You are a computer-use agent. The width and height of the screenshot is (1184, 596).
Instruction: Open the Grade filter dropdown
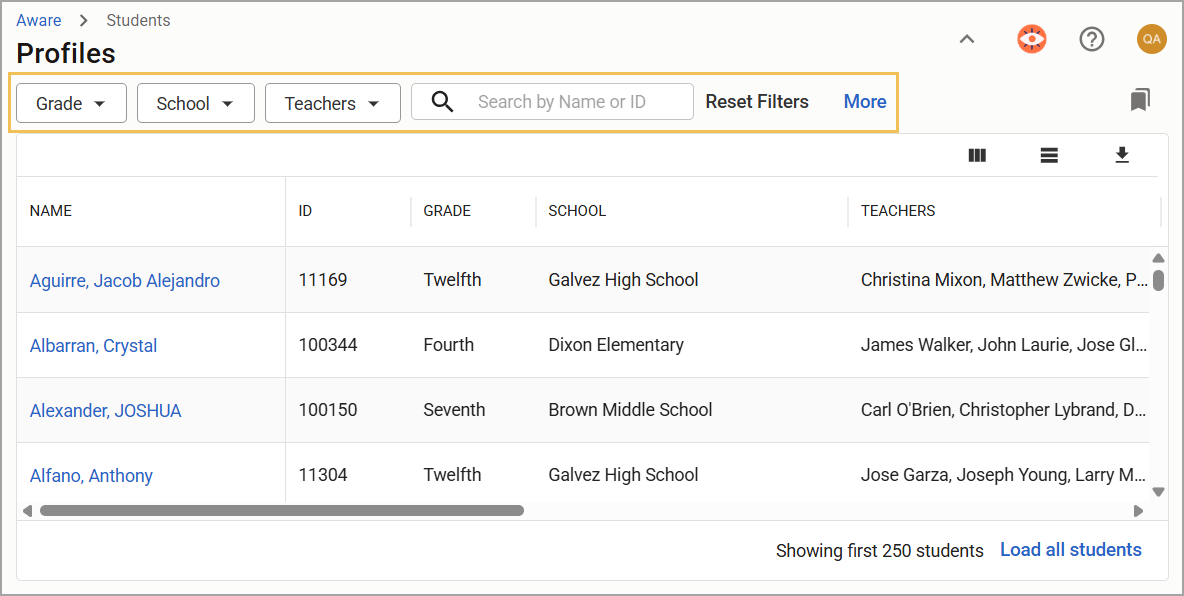coord(71,103)
